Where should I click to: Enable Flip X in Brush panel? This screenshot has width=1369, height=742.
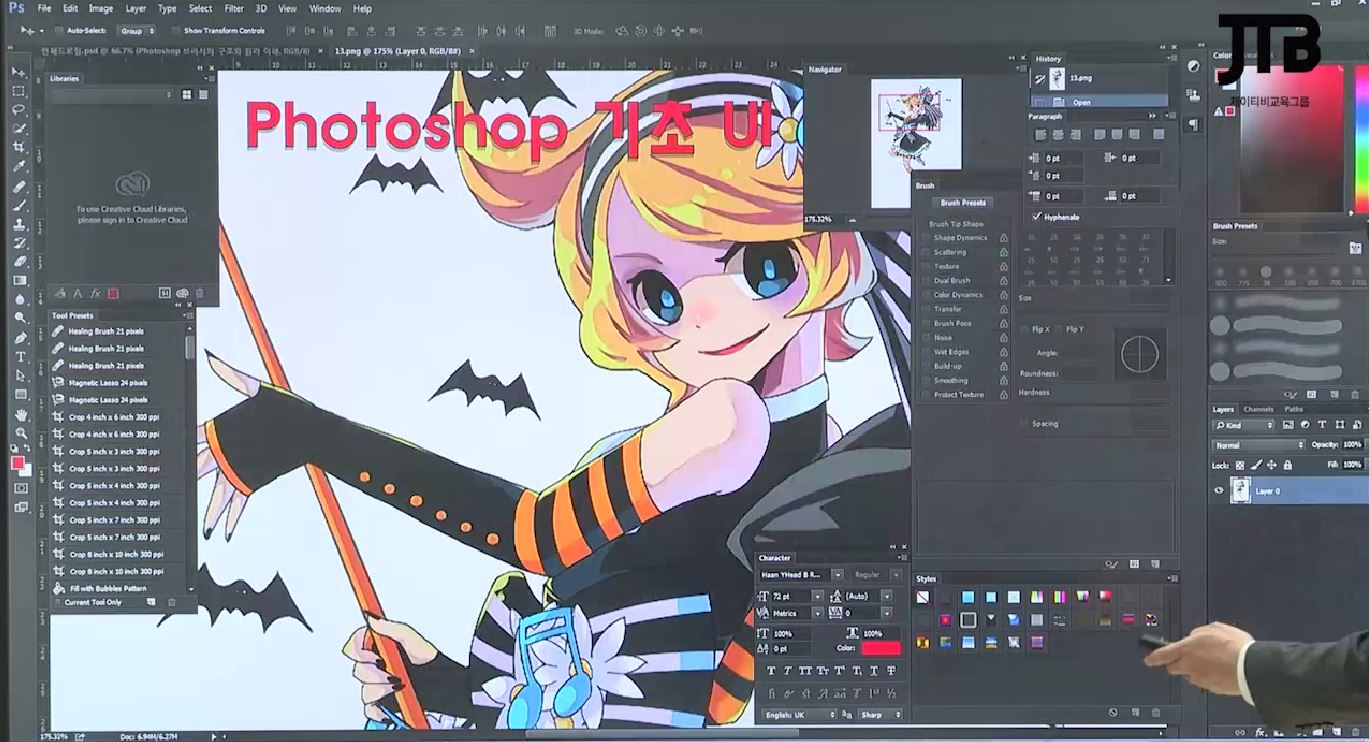click(x=1025, y=329)
